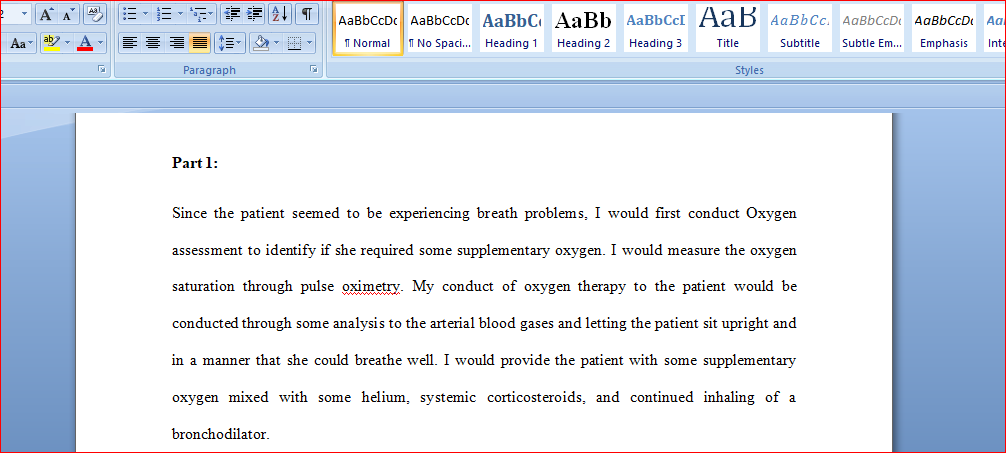Click the word 'helium' in the paragraph

(386, 398)
